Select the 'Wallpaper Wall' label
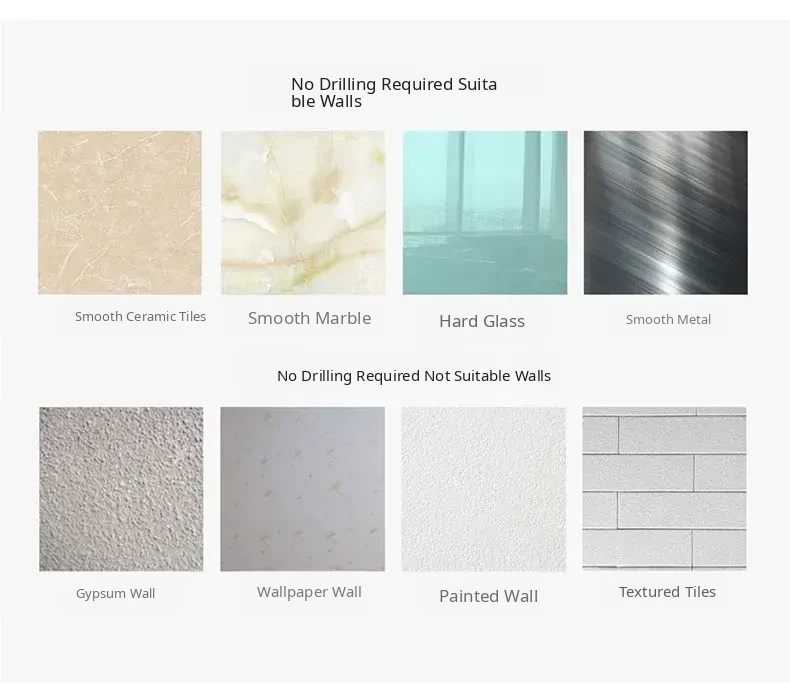The width and height of the screenshot is (790, 698). click(x=309, y=592)
